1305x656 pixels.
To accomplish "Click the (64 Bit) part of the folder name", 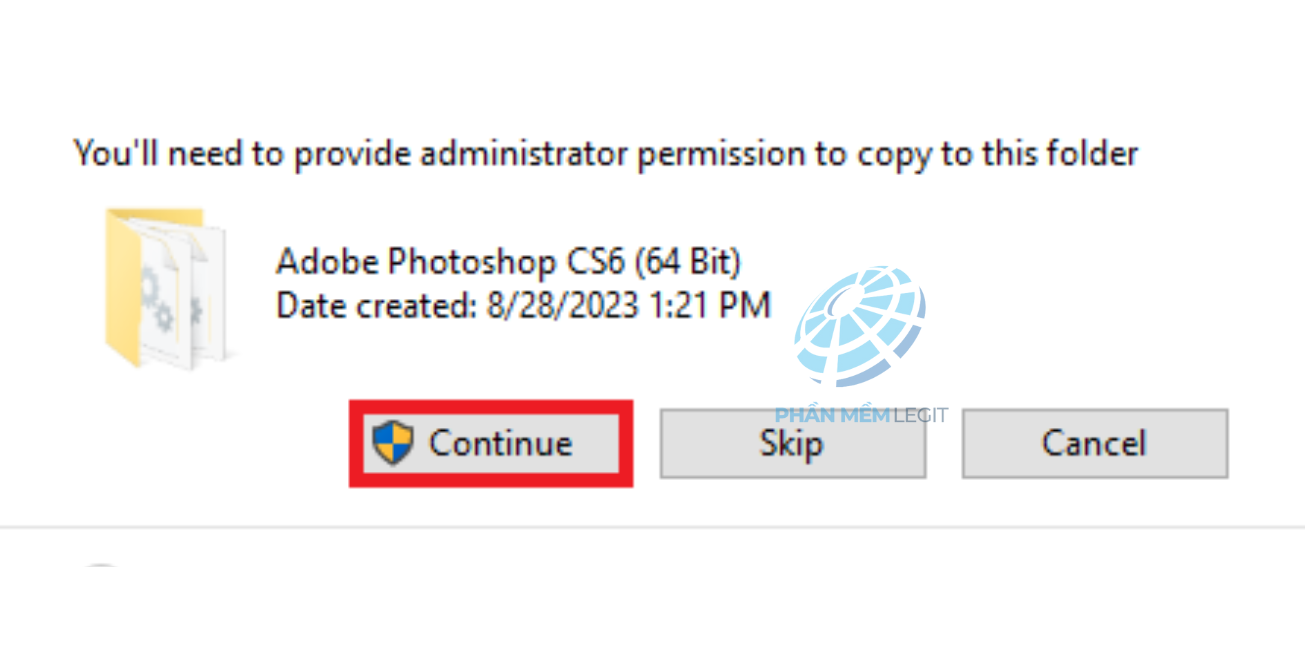I will coord(688,262).
